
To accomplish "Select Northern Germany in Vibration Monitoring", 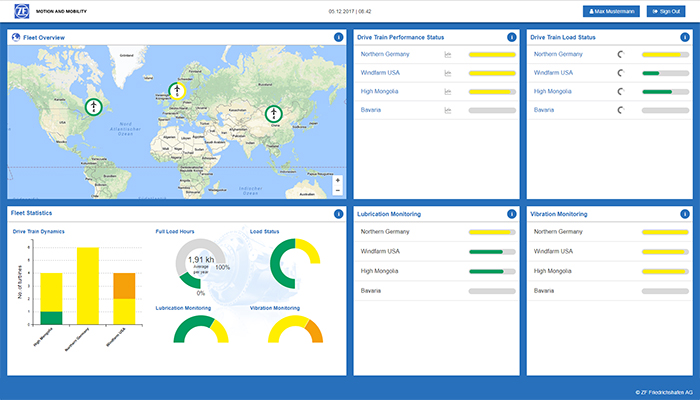I will pyautogui.click(x=558, y=232).
